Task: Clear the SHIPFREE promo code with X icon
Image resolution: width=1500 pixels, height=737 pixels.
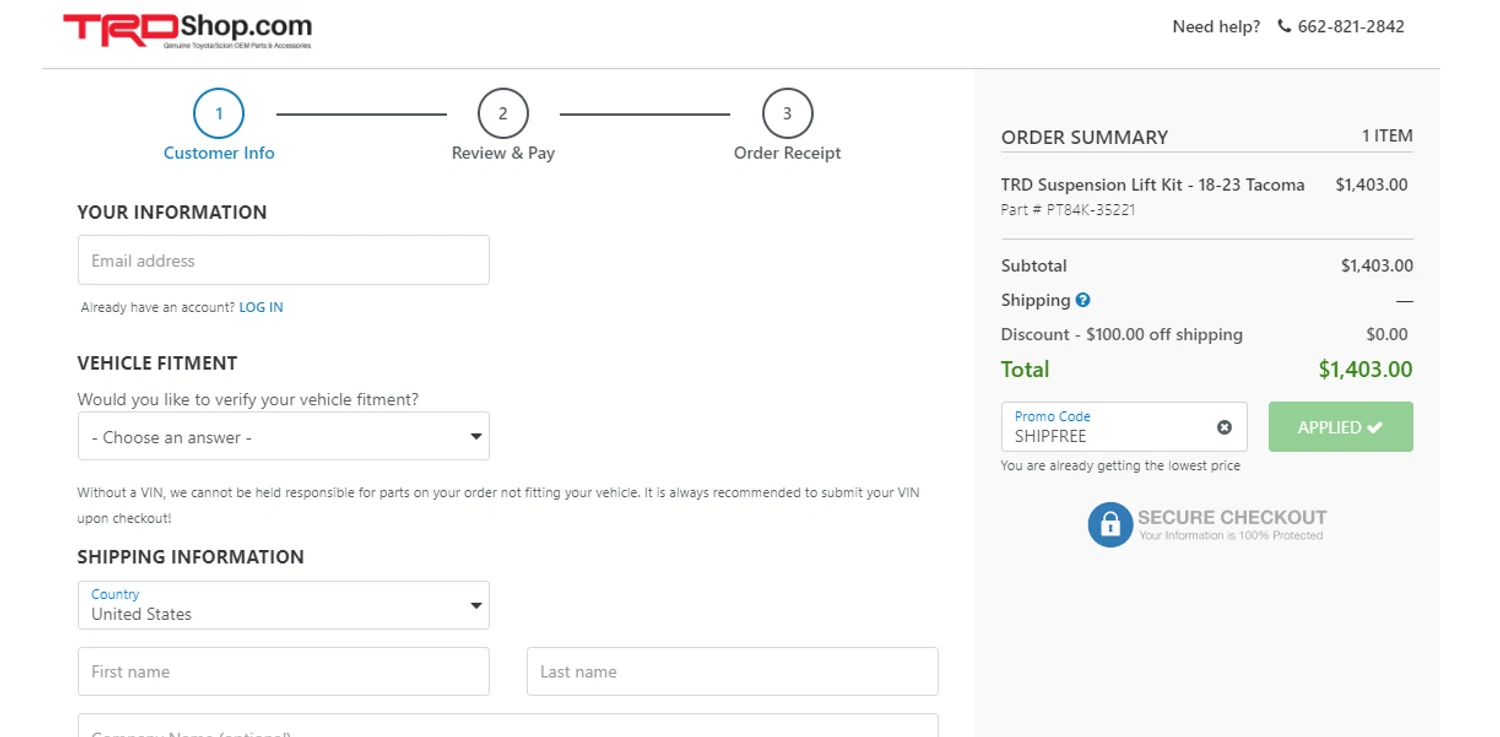Action: [x=1224, y=427]
